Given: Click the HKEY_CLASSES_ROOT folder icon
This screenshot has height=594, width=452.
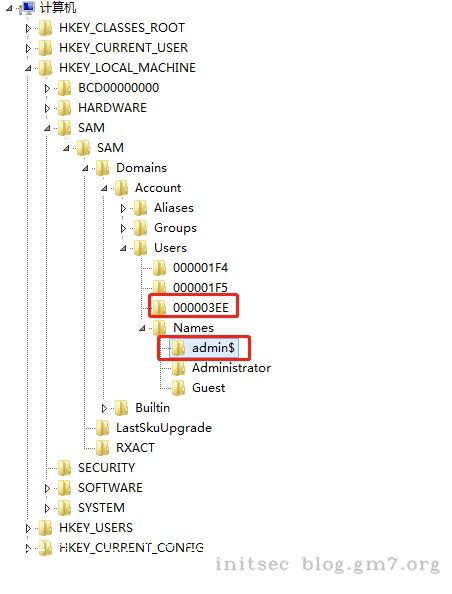Looking at the screenshot, I should coord(46,28).
